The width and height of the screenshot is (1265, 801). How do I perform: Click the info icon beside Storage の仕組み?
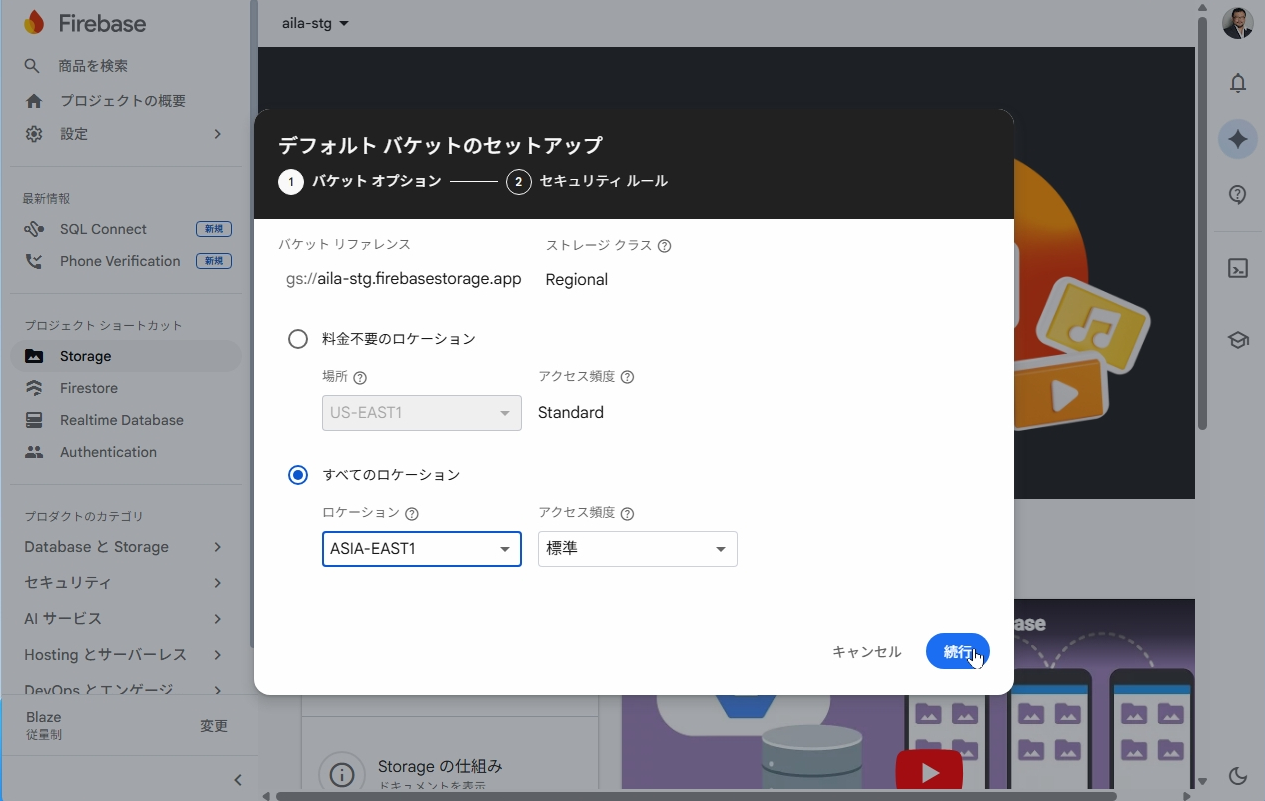tap(342, 774)
